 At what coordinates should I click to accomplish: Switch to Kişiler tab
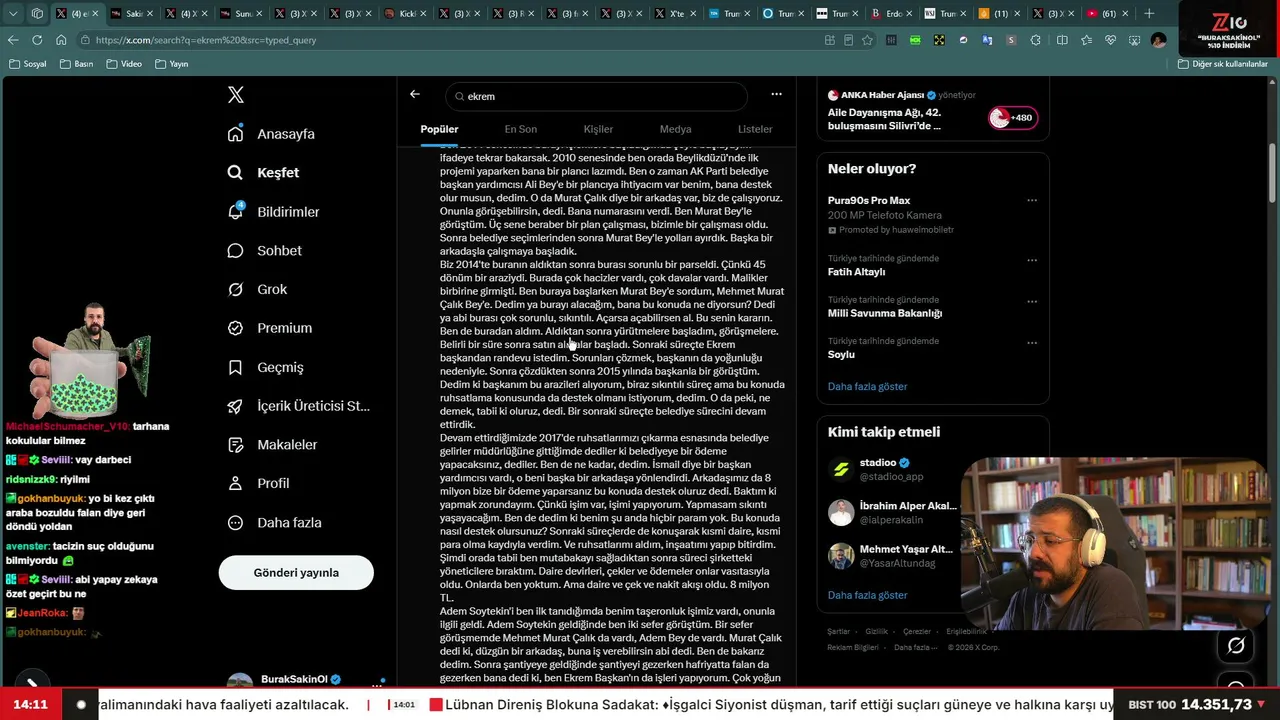pos(598,129)
